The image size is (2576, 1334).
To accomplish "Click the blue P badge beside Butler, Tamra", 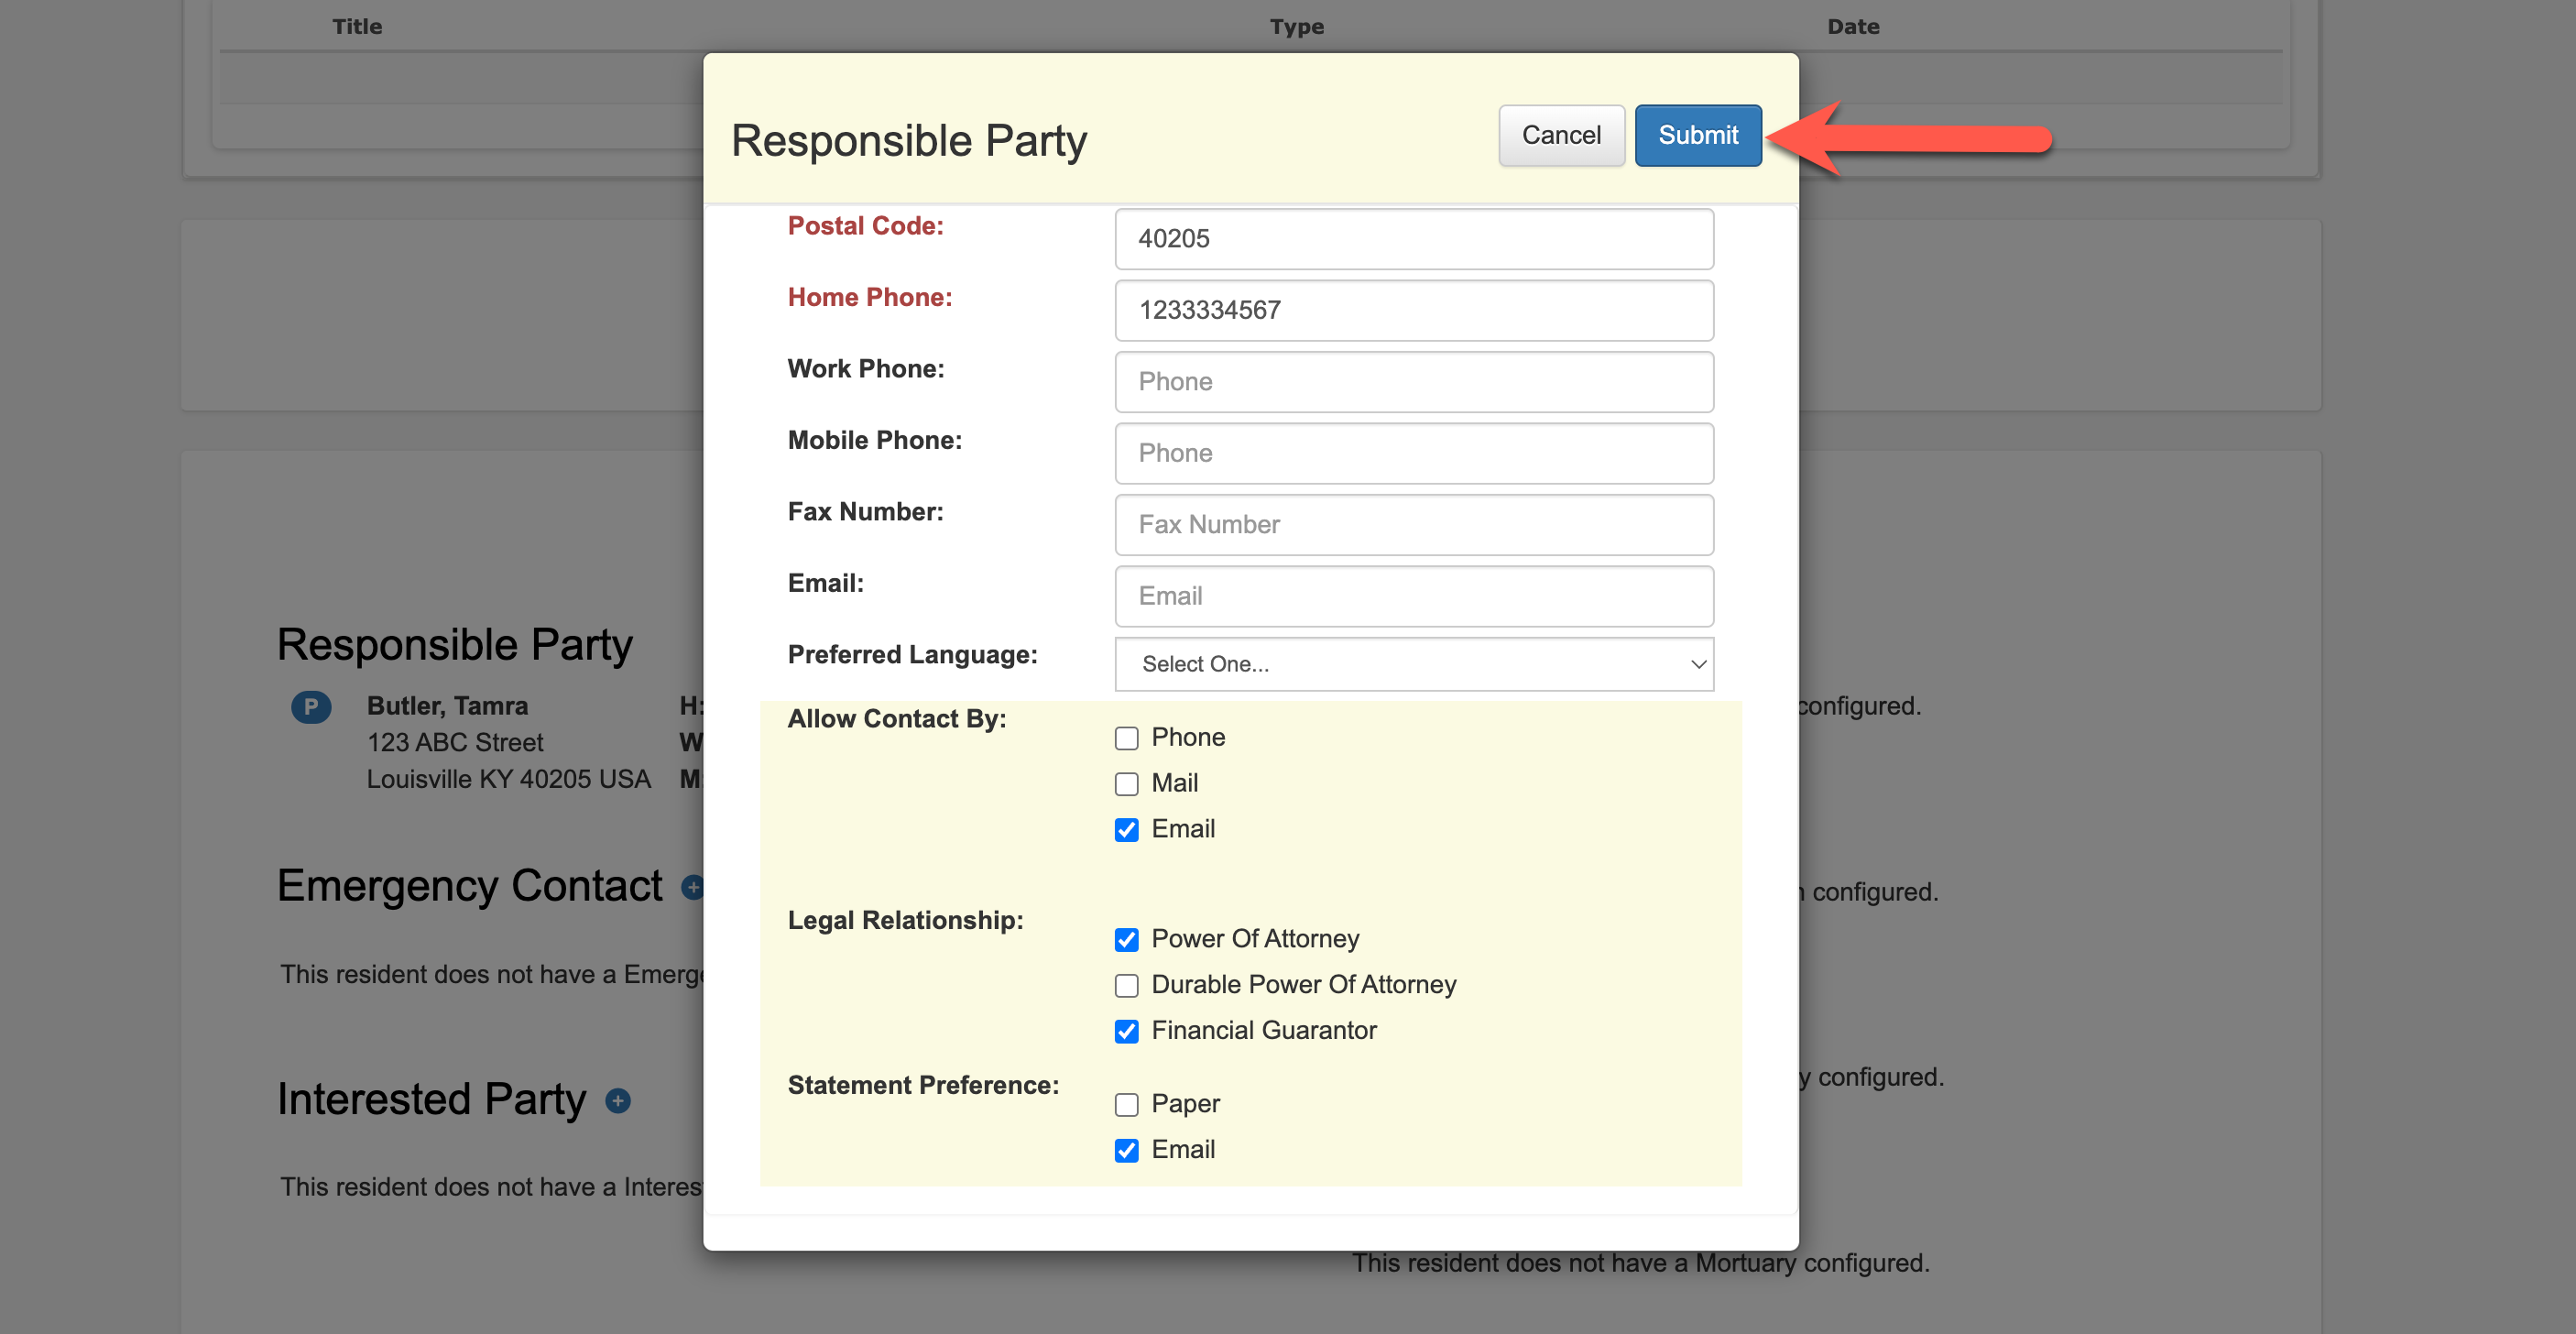I will tap(311, 707).
